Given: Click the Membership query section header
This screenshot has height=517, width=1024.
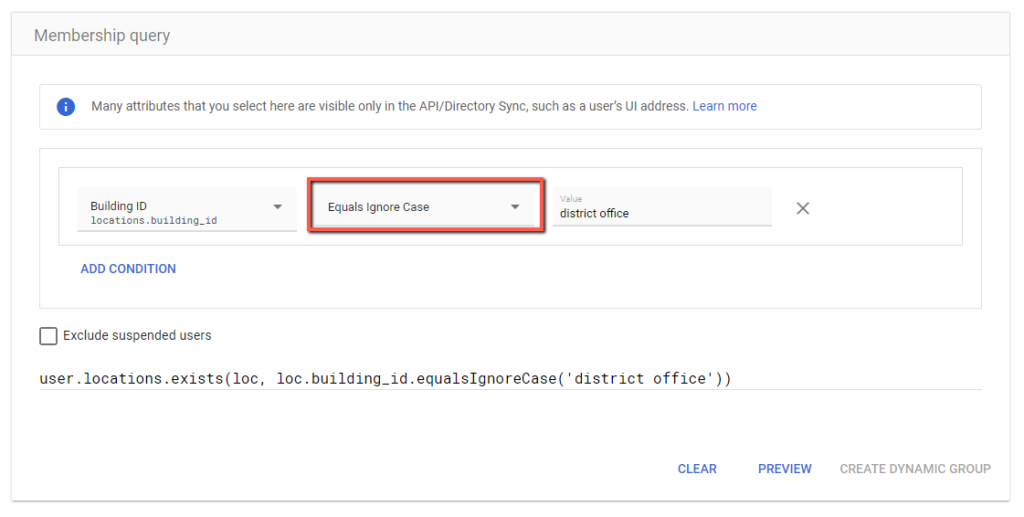Looking at the screenshot, I should (102, 35).
